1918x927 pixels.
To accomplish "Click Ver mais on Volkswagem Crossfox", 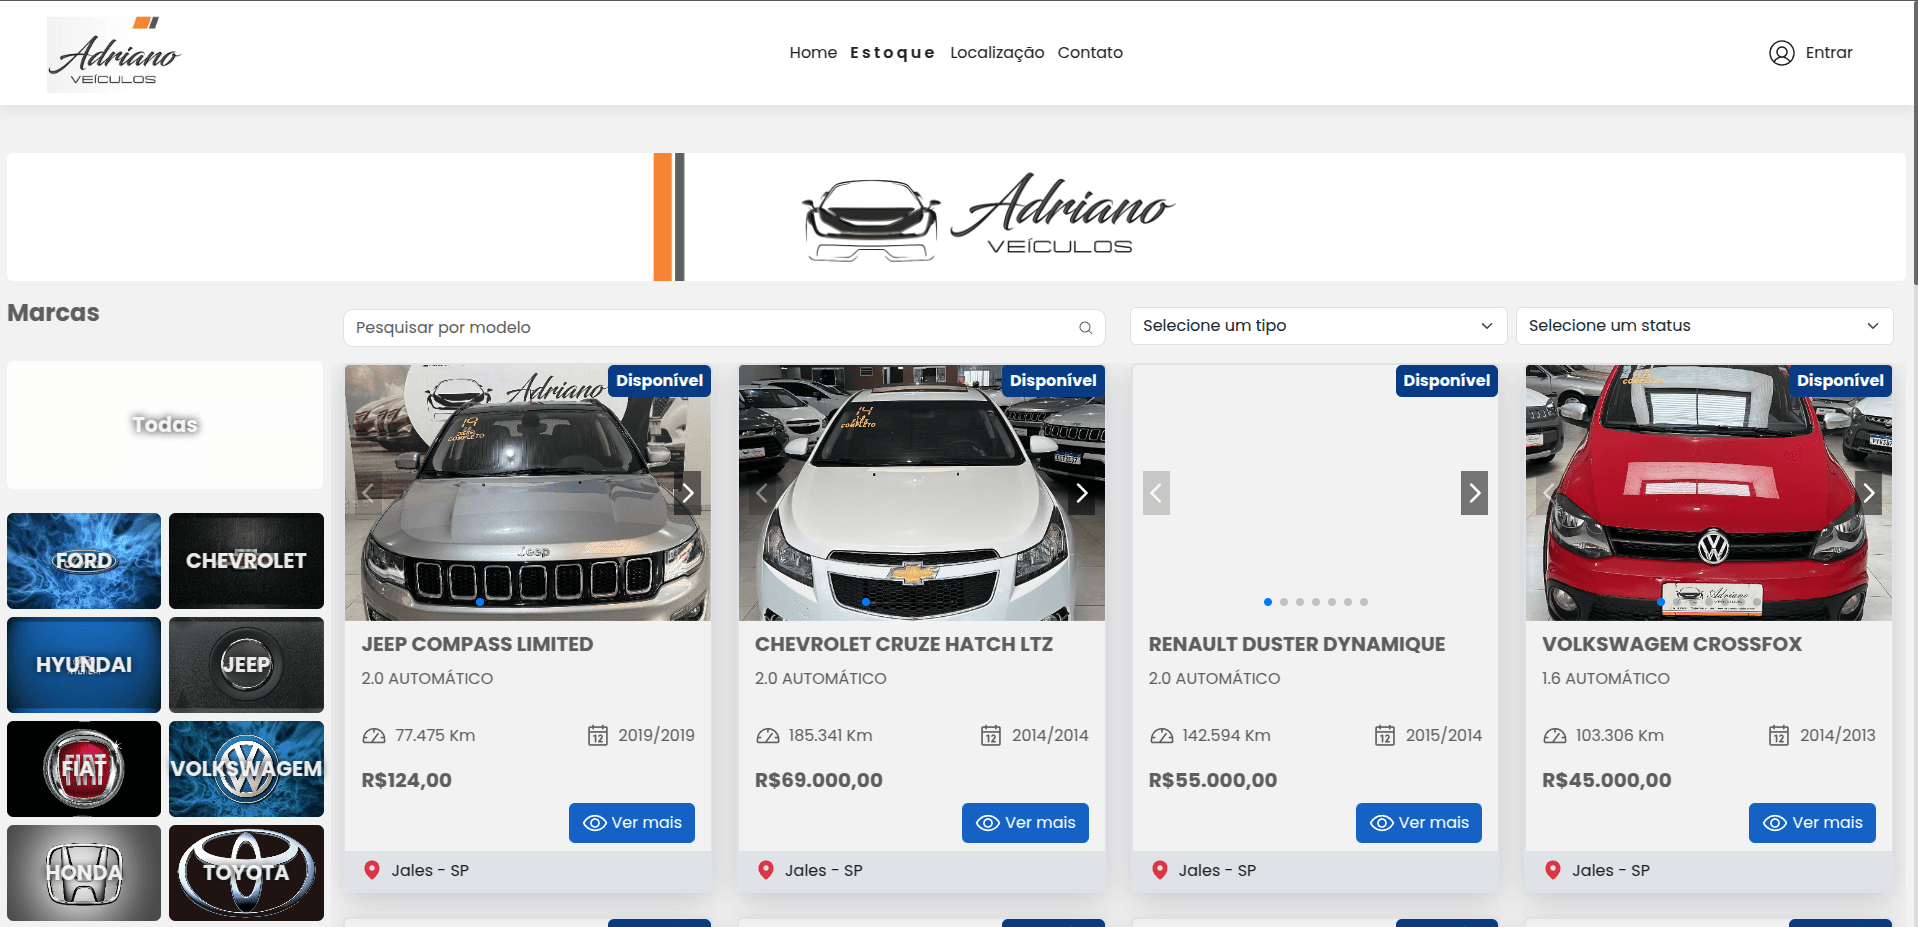I will tap(1812, 823).
